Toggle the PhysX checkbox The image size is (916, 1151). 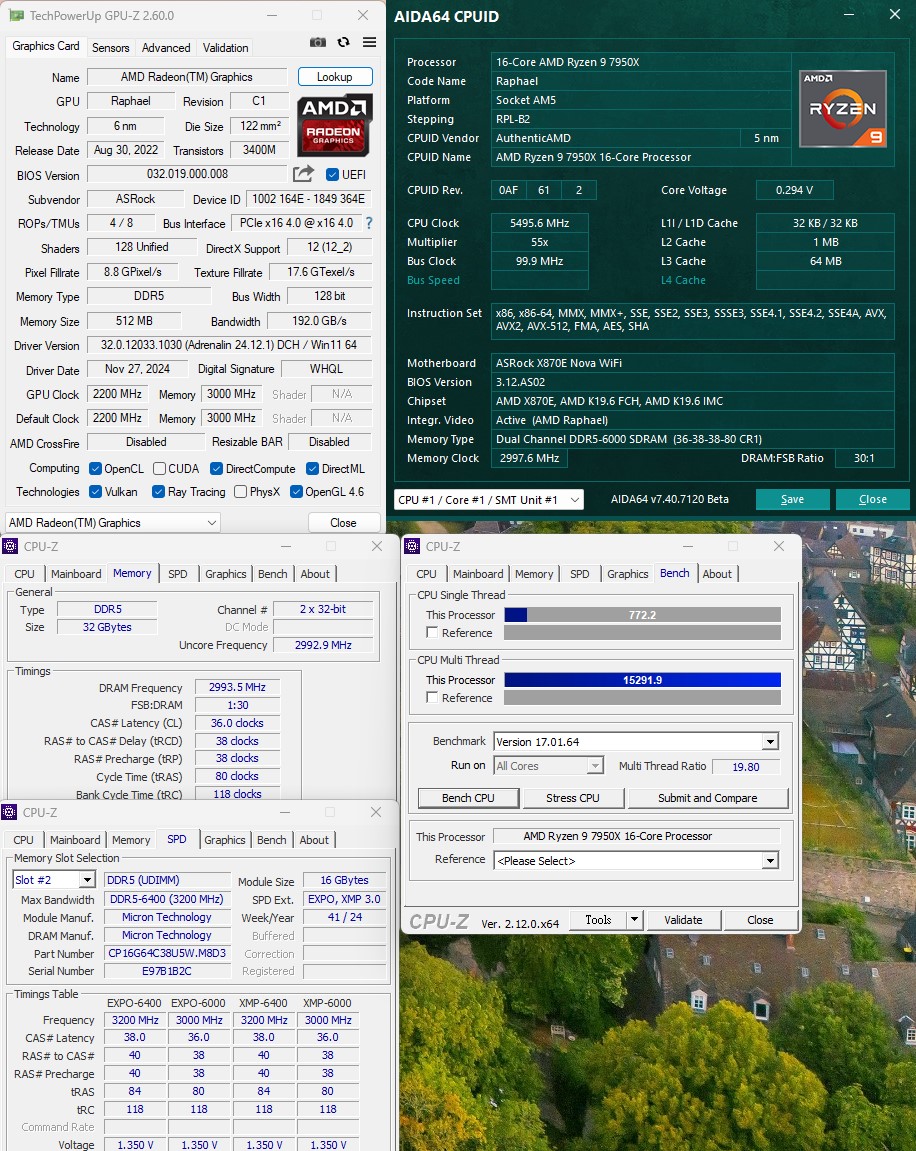[241, 492]
